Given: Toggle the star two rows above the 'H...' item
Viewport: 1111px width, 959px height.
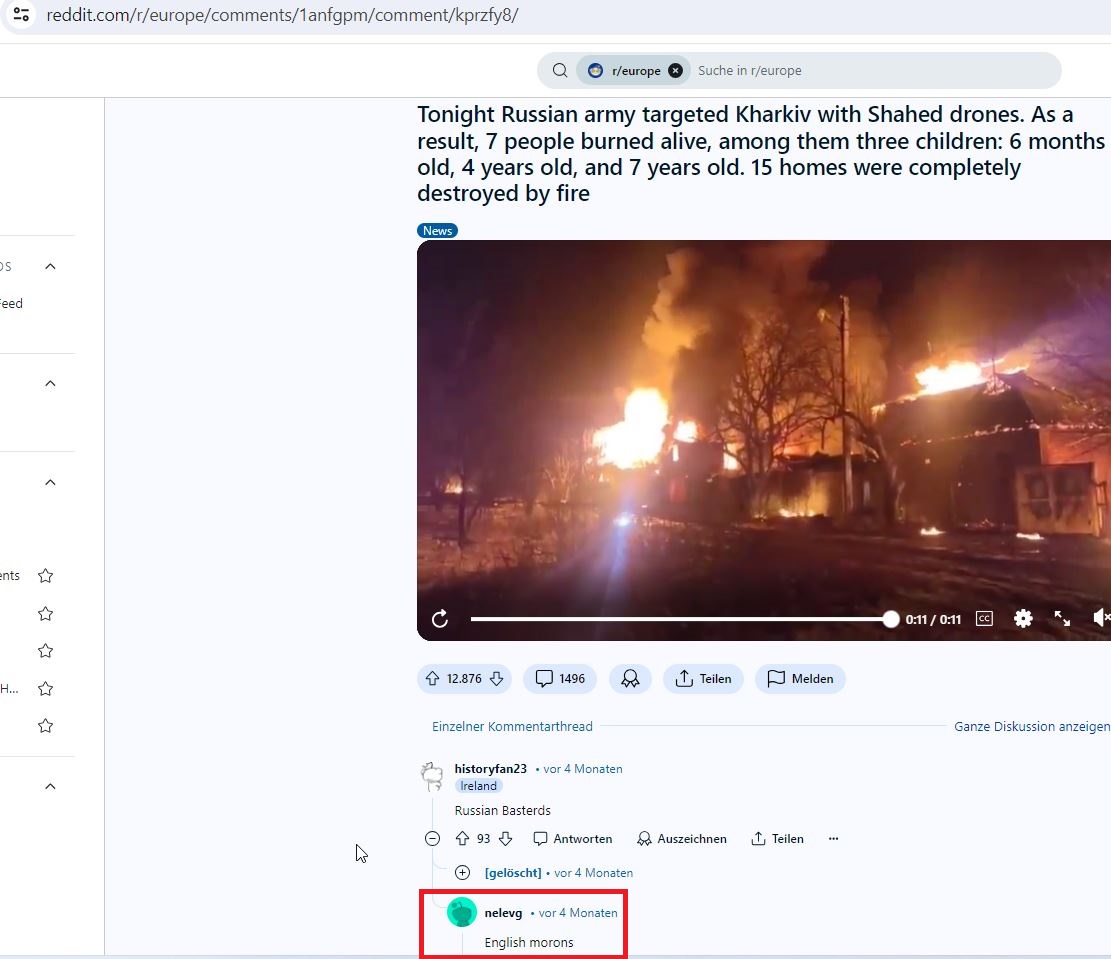Looking at the screenshot, I should pyautogui.click(x=45, y=614).
